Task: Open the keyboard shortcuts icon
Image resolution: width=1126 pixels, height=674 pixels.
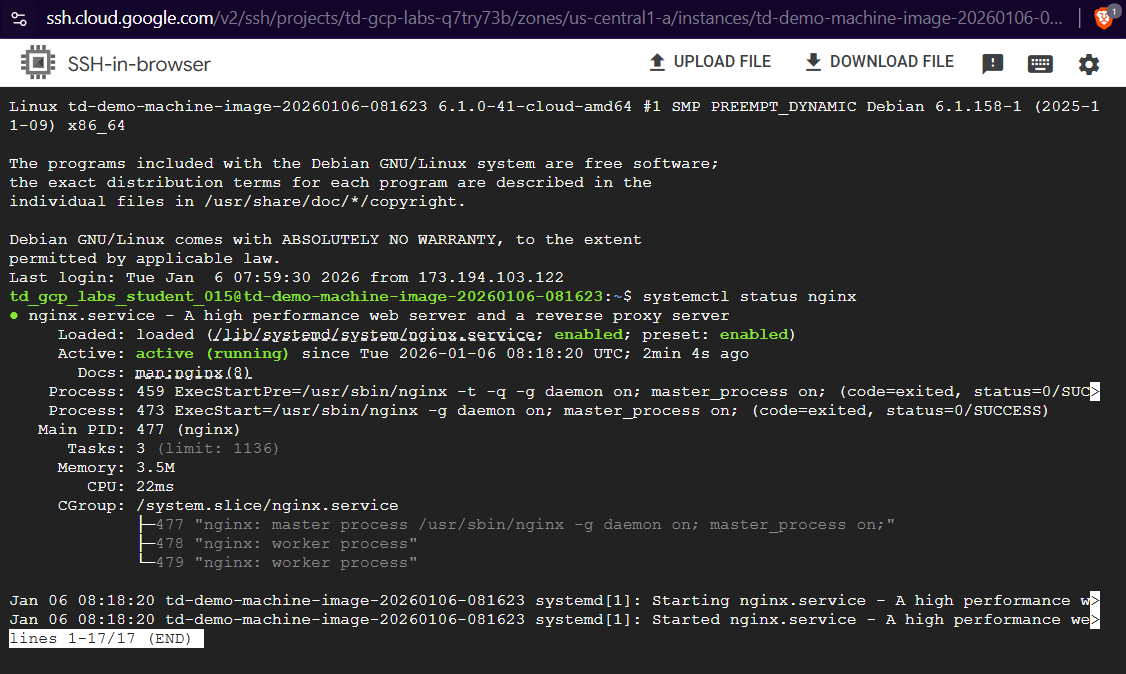Action: [x=1040, y=64]
